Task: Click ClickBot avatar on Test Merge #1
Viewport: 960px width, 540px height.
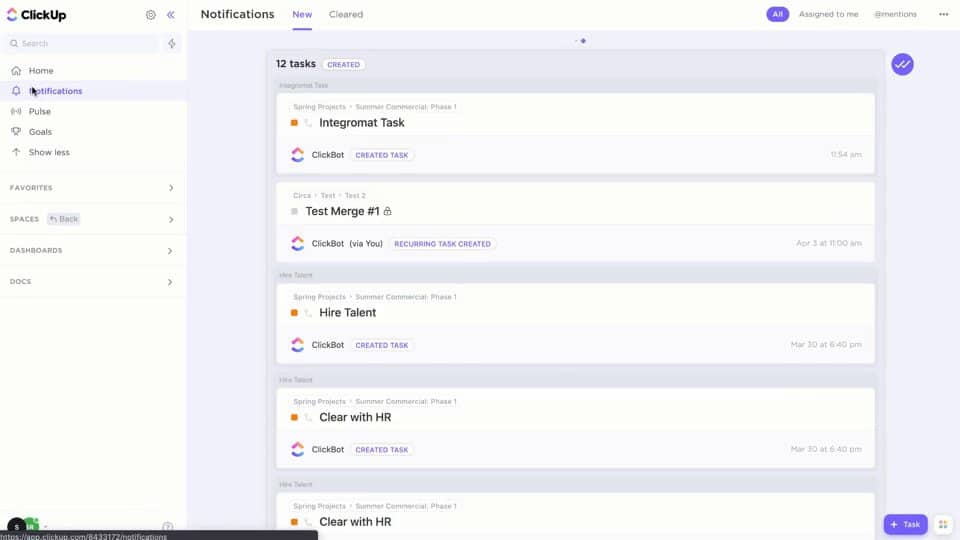Action: click(x=298, y=244)
